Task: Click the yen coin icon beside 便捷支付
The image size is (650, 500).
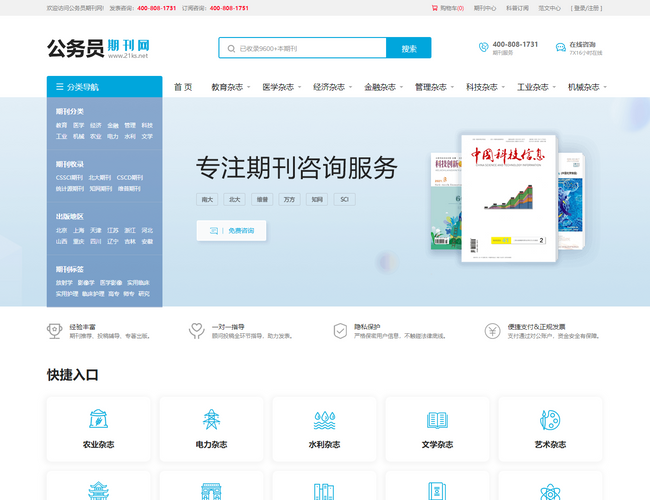Action: (x=492, y=331)
